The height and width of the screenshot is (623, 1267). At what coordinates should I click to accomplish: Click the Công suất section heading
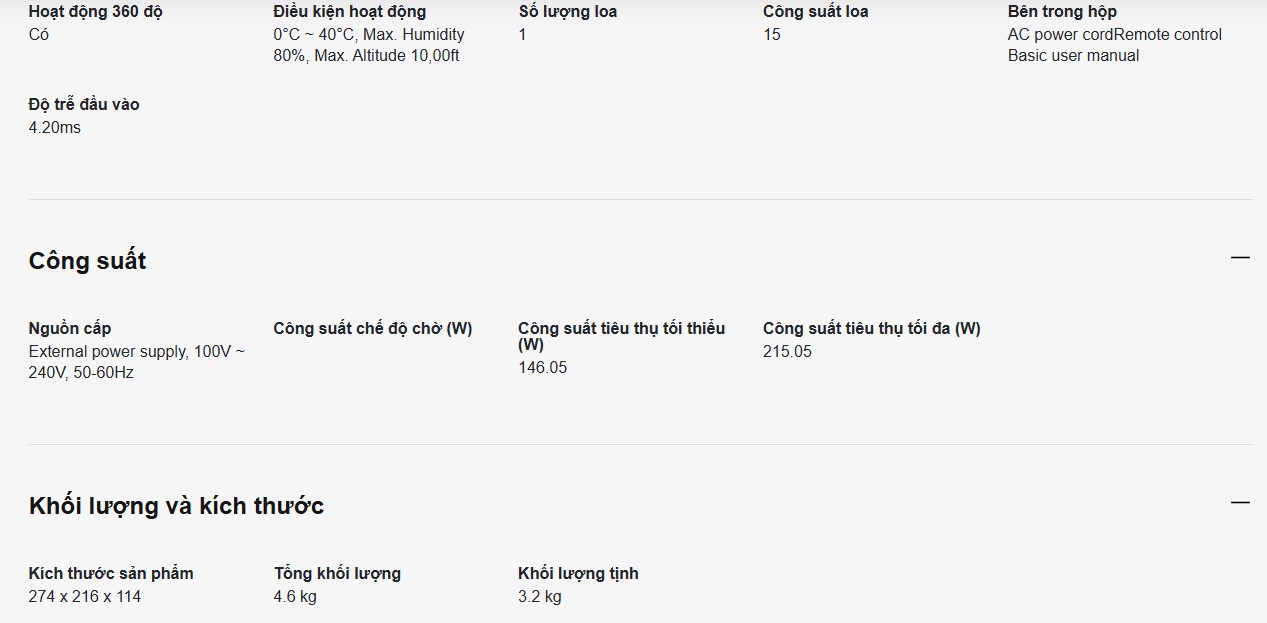(88, 261)
